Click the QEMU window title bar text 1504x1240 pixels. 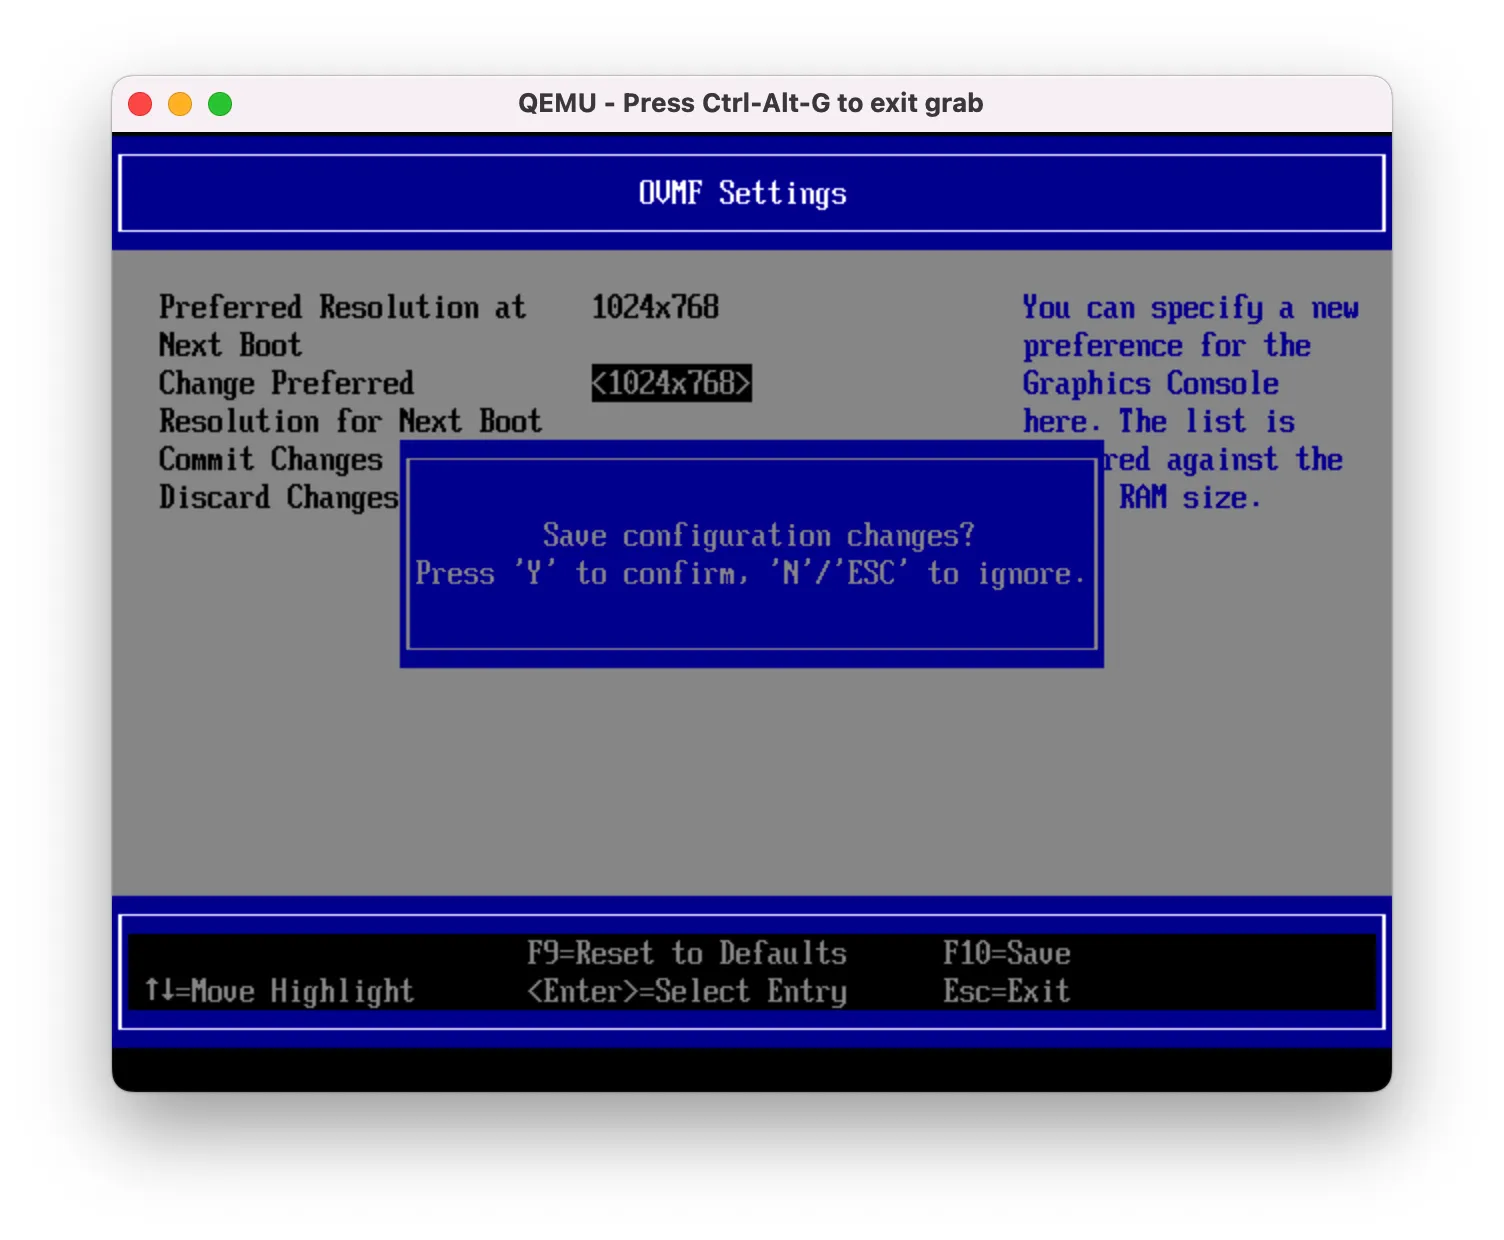(x=751, y=103)
